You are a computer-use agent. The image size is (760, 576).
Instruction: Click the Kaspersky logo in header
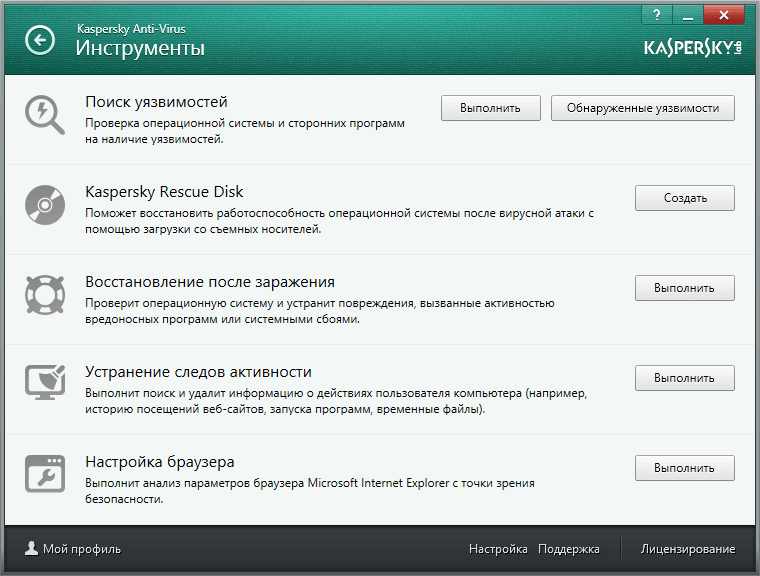click(693, 48)
